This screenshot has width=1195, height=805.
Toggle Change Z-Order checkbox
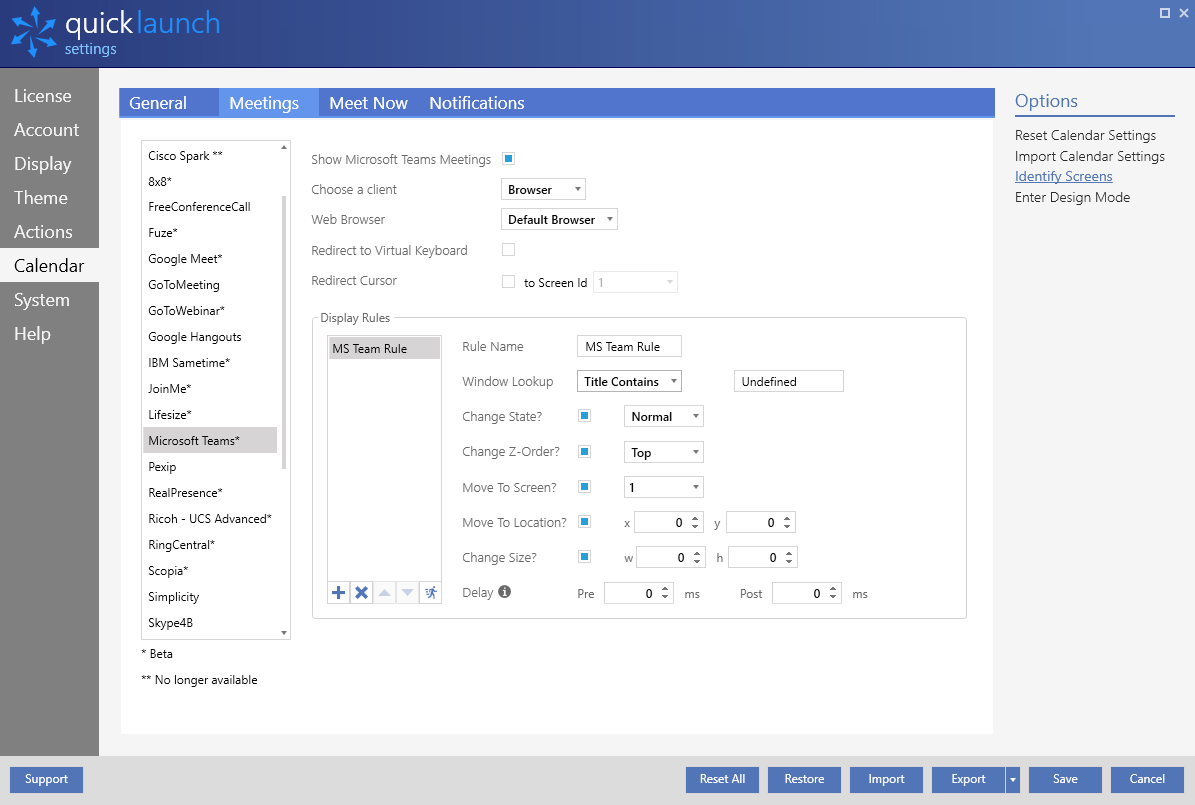(585, 451)
